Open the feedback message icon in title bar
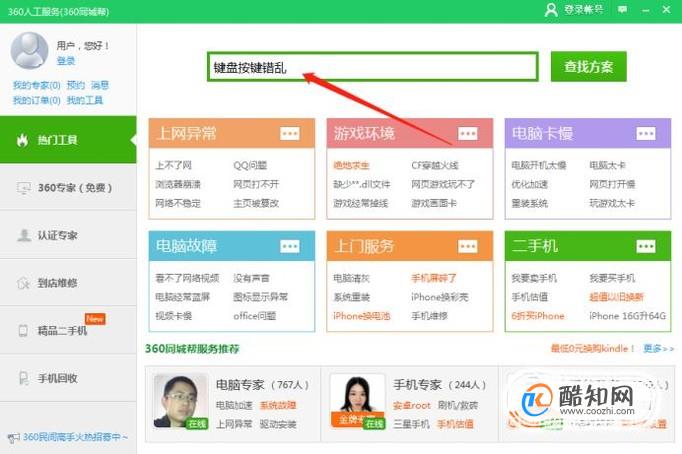 click(622, 10)
